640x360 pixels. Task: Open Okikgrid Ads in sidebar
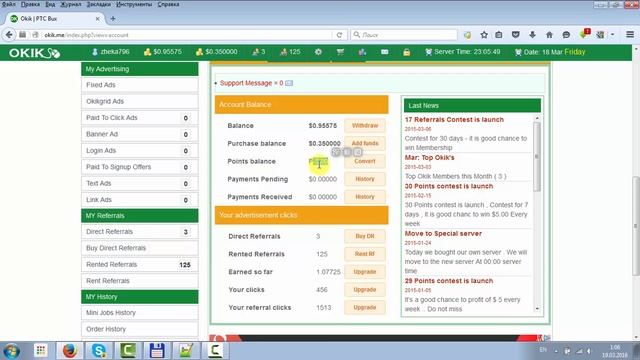tap(140, 101)
